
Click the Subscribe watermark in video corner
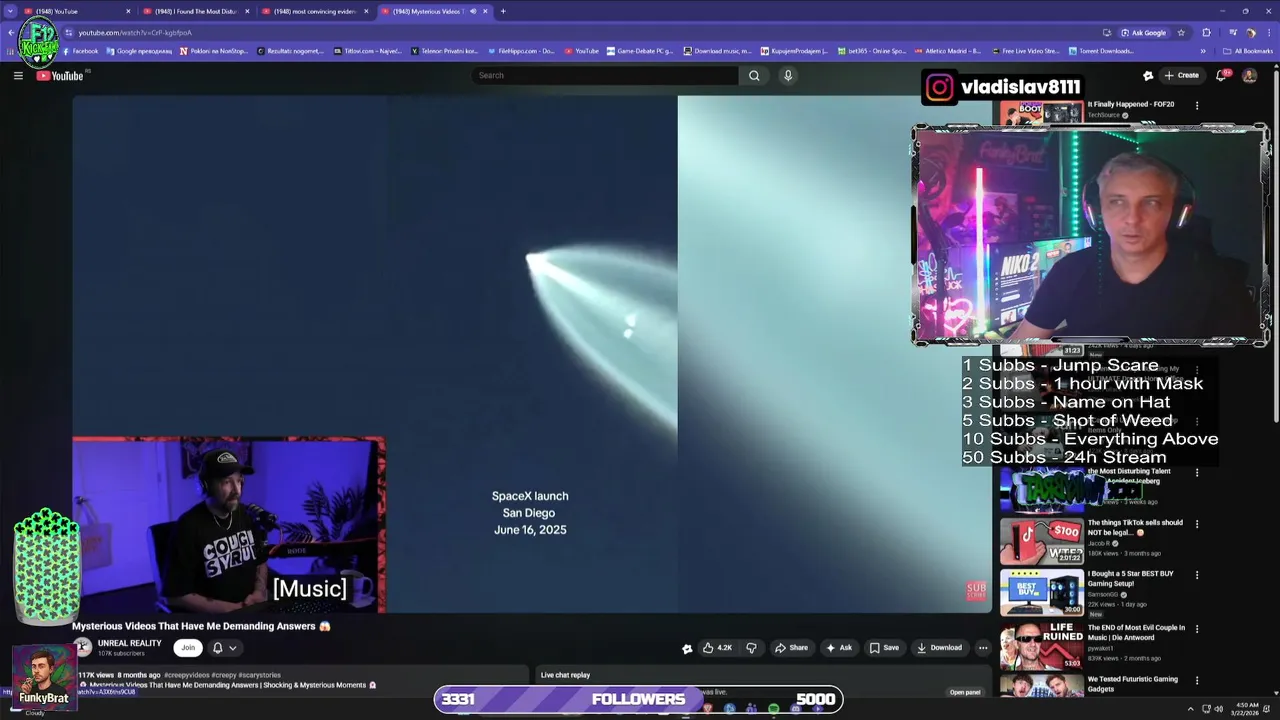click(976, 590)
